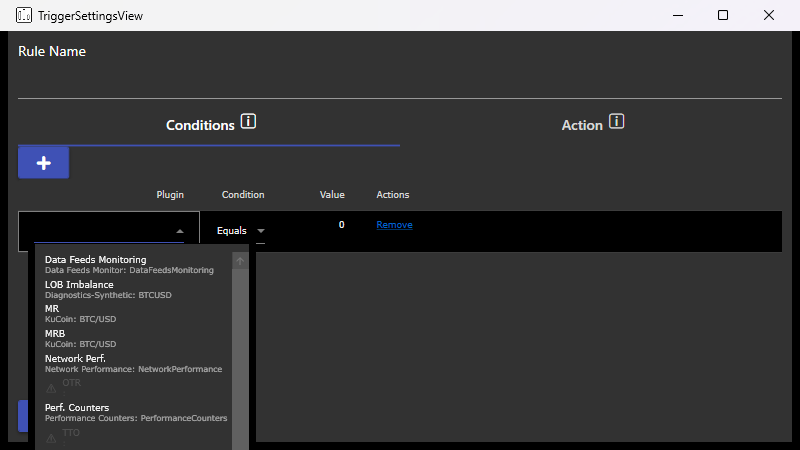Viewport: 800px width, 450px height.
Task: Add a condition with the plus button
Action: 43,163
